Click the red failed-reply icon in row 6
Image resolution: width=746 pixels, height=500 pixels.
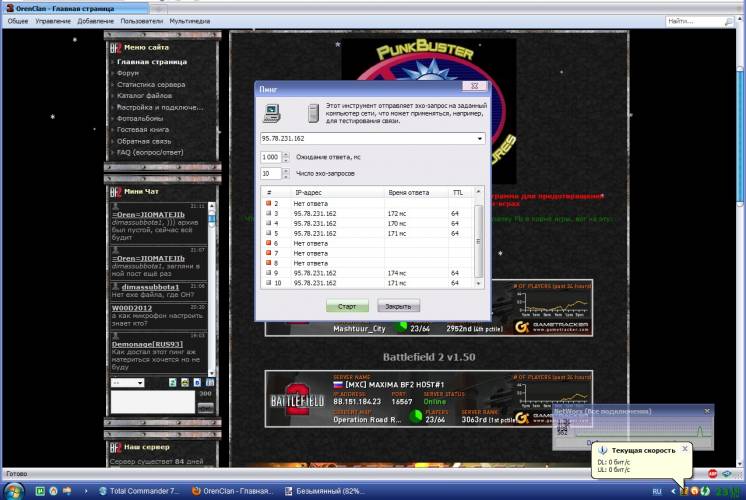pos(268,243)
